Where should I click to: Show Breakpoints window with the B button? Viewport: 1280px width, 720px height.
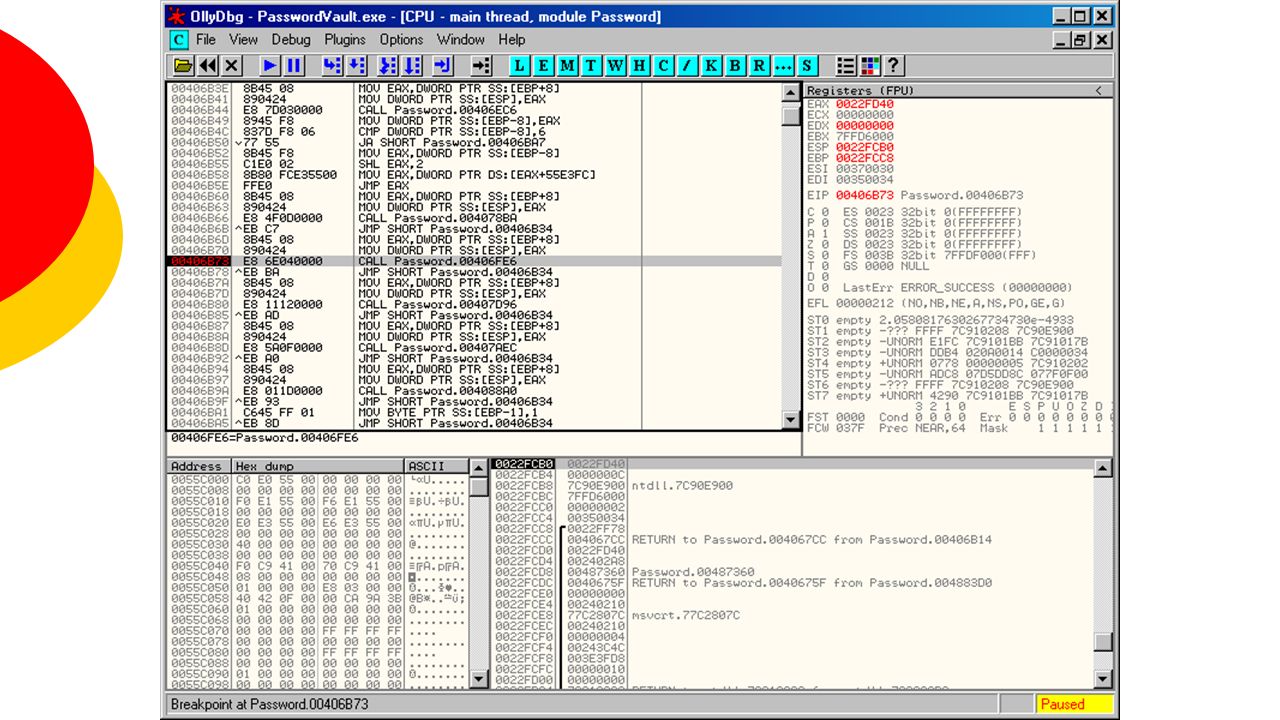click(736, 66)
